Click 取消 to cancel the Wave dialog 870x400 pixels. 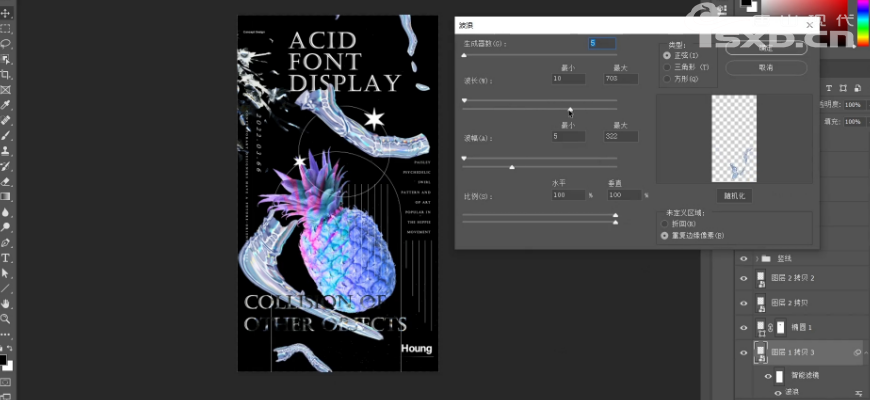pos(766,67)
